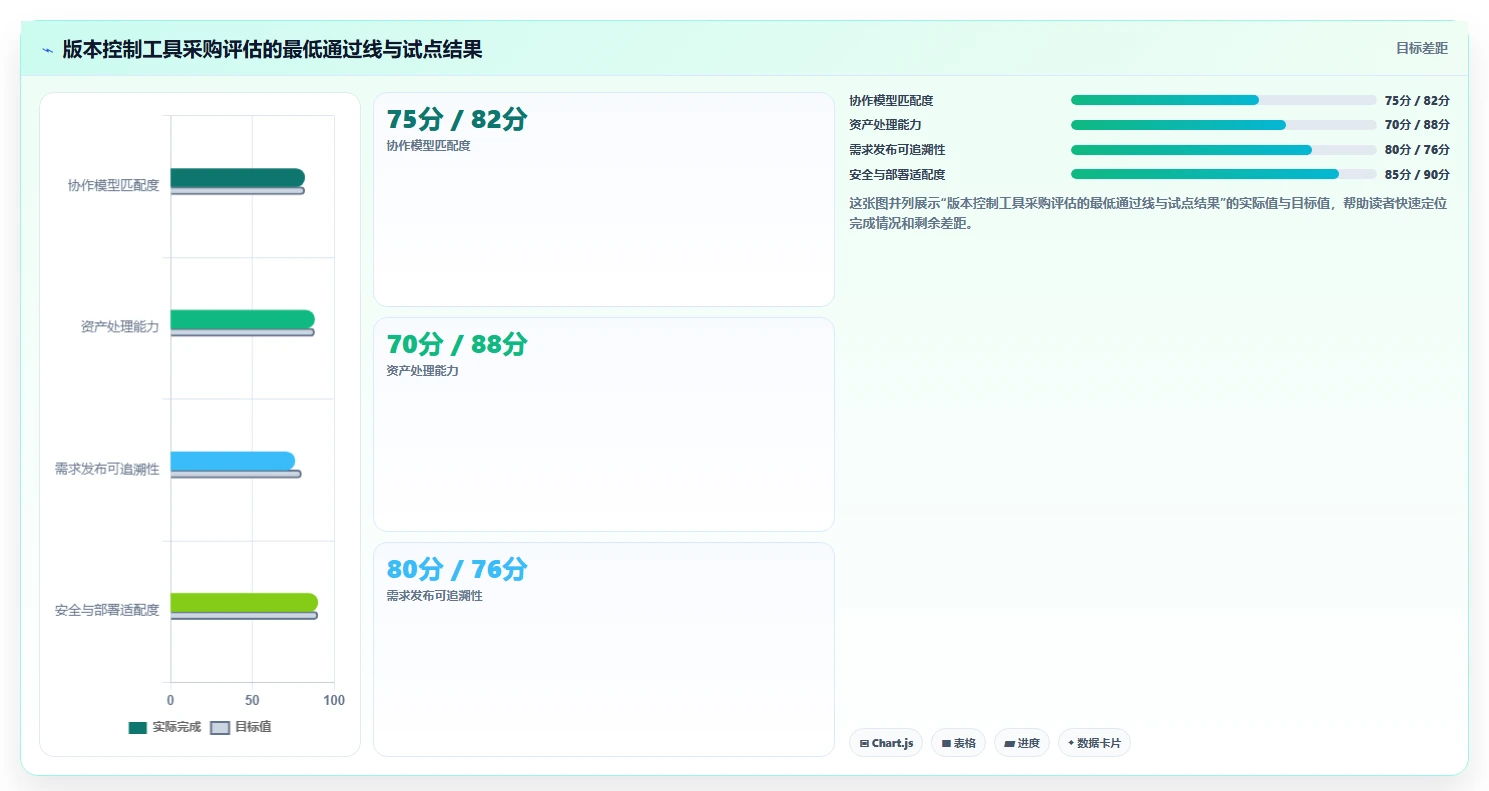
Task: Click the 安全与部署适配度 chart axis label
Action: point(107,610)
